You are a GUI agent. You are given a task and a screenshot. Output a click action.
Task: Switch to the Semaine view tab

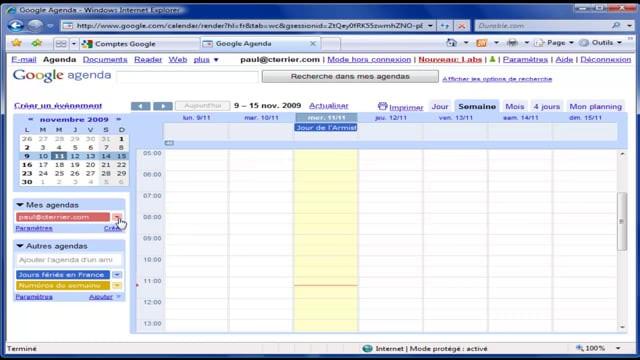coord(477,106)
